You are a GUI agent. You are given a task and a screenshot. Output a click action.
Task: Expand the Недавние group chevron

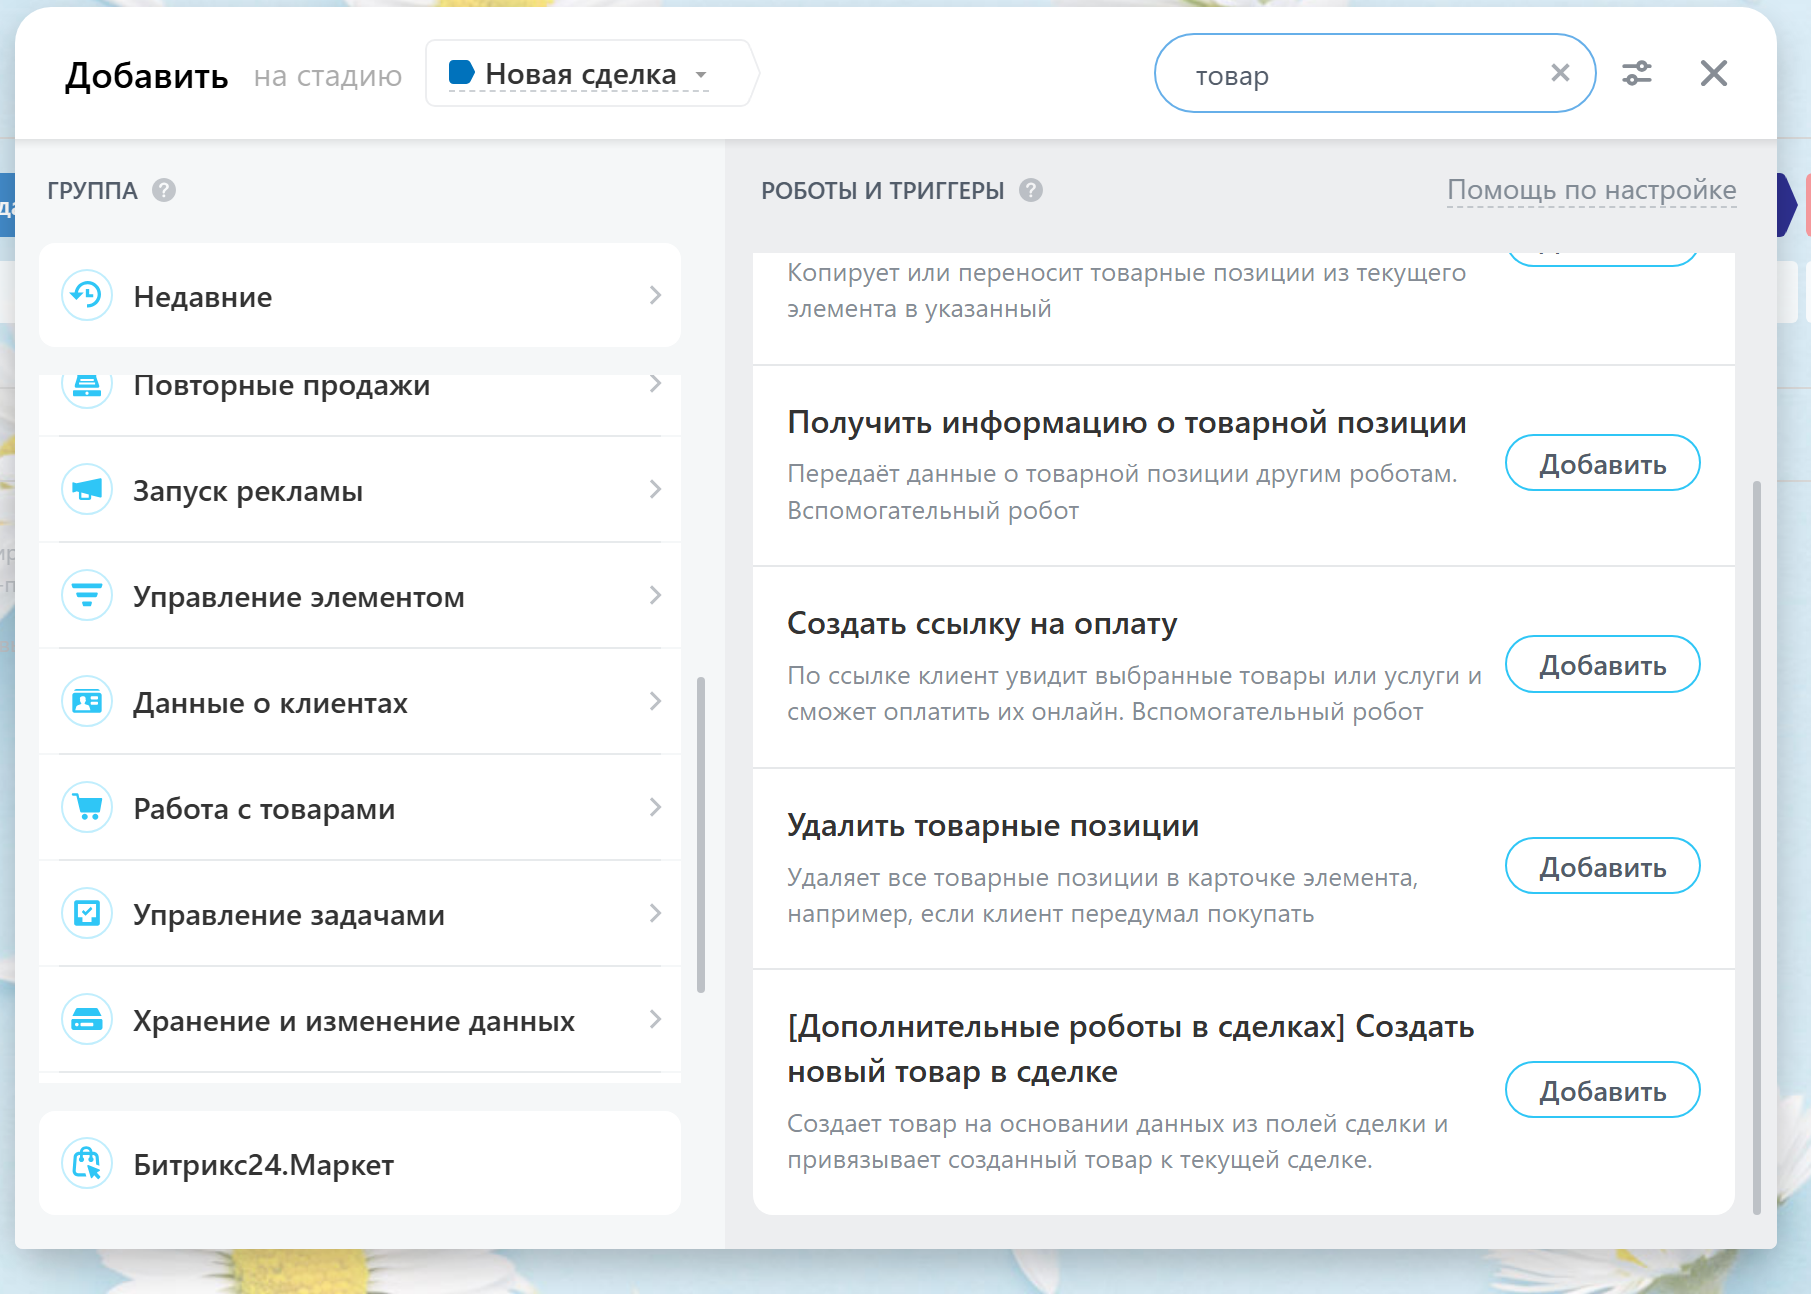[655, 295]
